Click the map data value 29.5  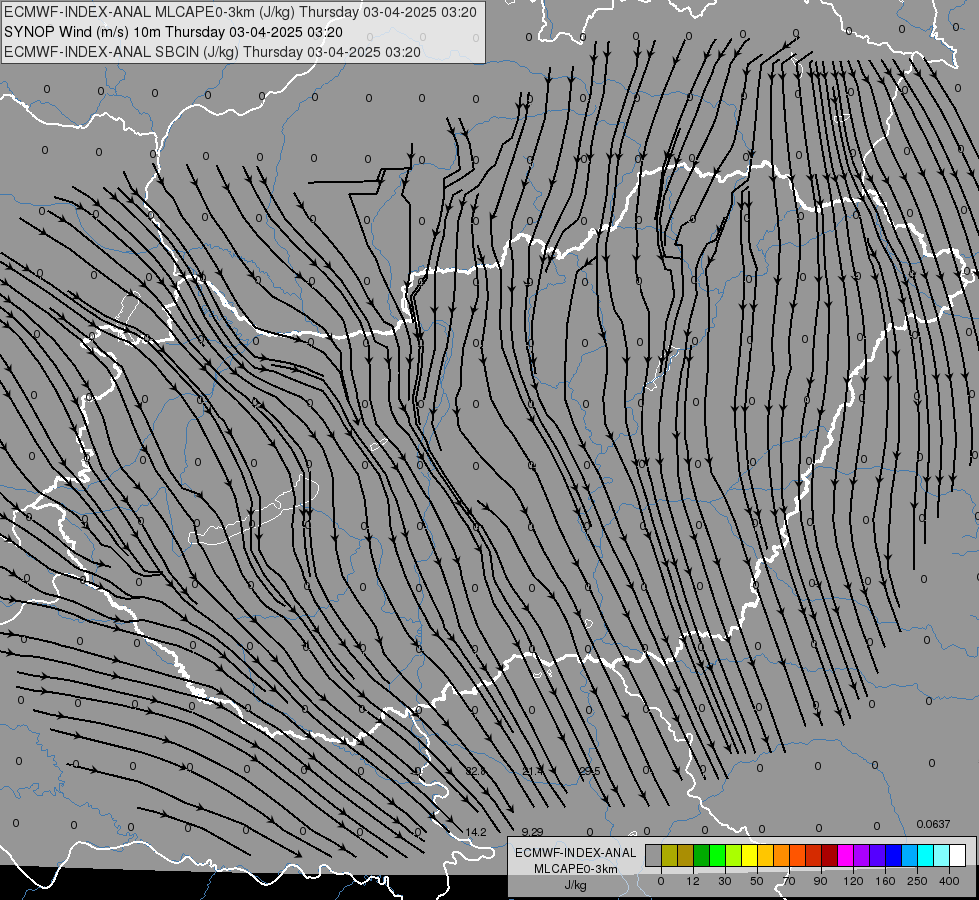coord(590,771)
